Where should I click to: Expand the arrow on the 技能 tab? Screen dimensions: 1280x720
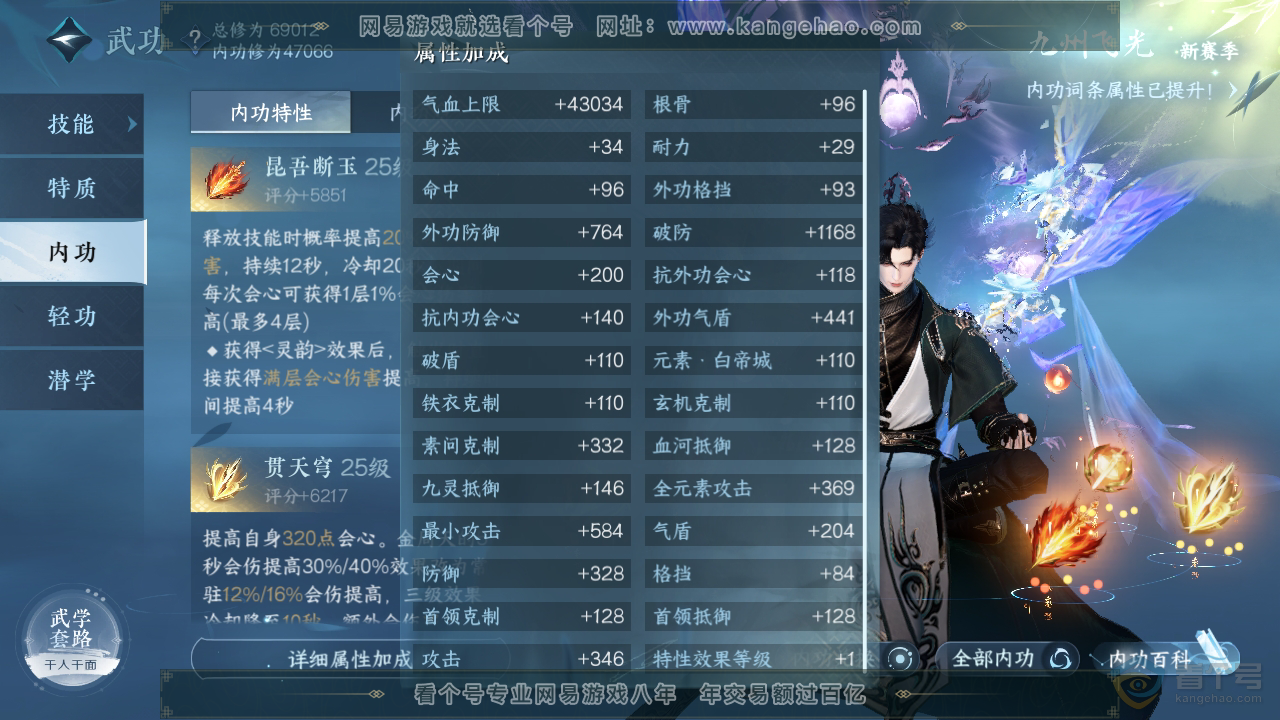pos(130,124)
